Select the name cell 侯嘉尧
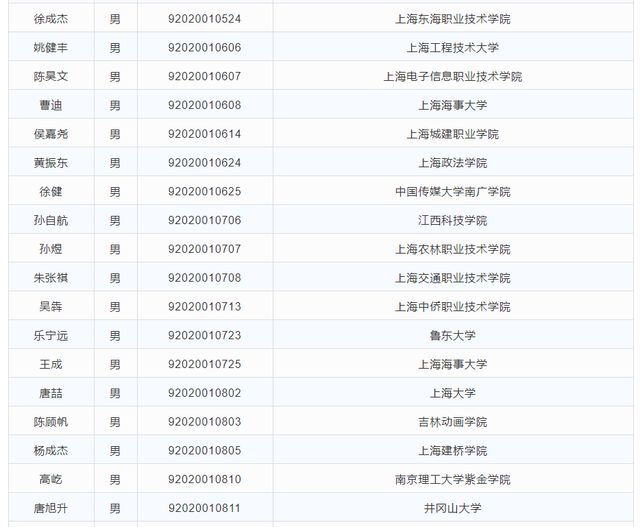640x527 pixels. pyautogui.click(x=51, y=134)
